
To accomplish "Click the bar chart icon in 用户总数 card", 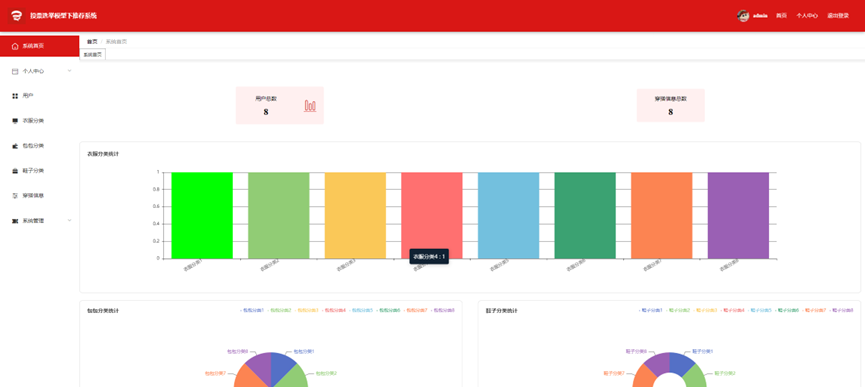I will [x=310, y=106].
